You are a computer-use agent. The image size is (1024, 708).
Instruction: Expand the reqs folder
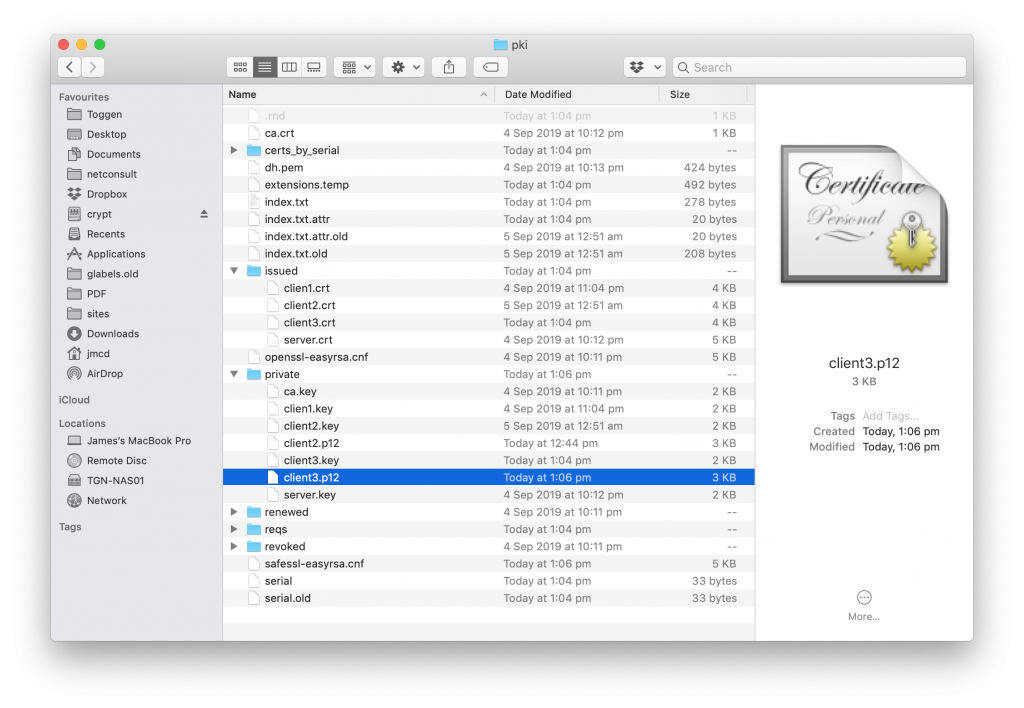234,529
